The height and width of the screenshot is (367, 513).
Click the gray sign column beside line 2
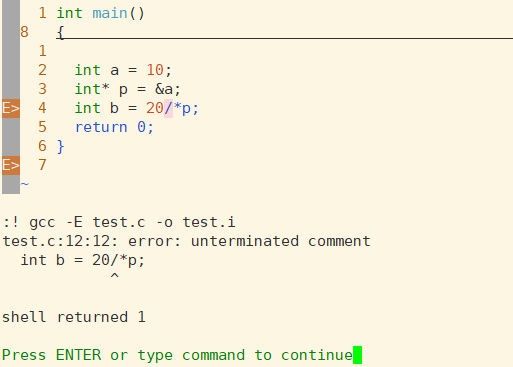tap(11, 70)
